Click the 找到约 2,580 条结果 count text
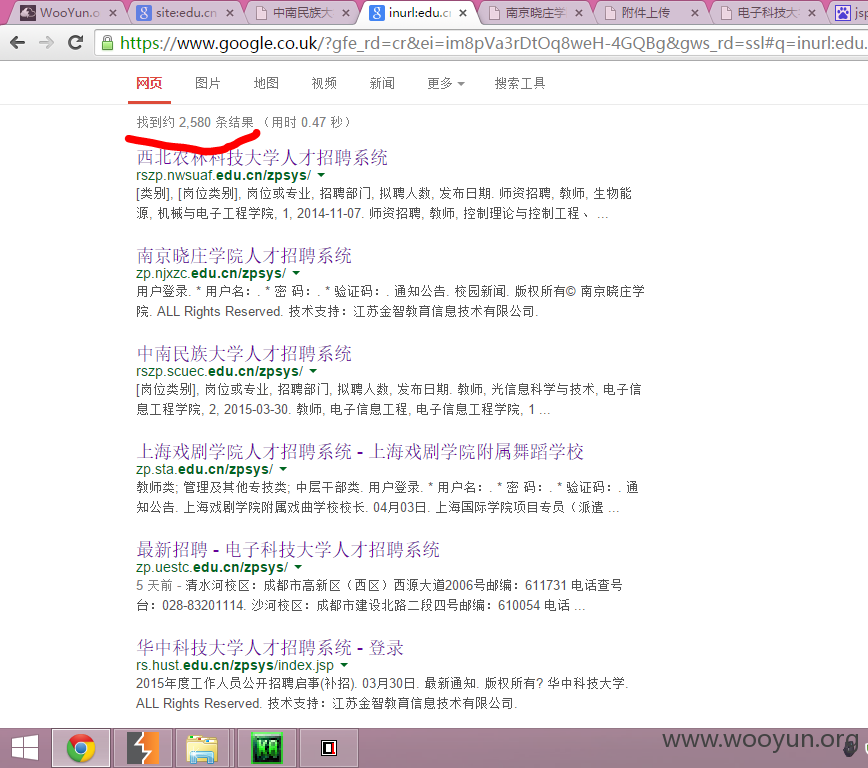This screenshot has height=768, width=868. click(x=195, y=122)
